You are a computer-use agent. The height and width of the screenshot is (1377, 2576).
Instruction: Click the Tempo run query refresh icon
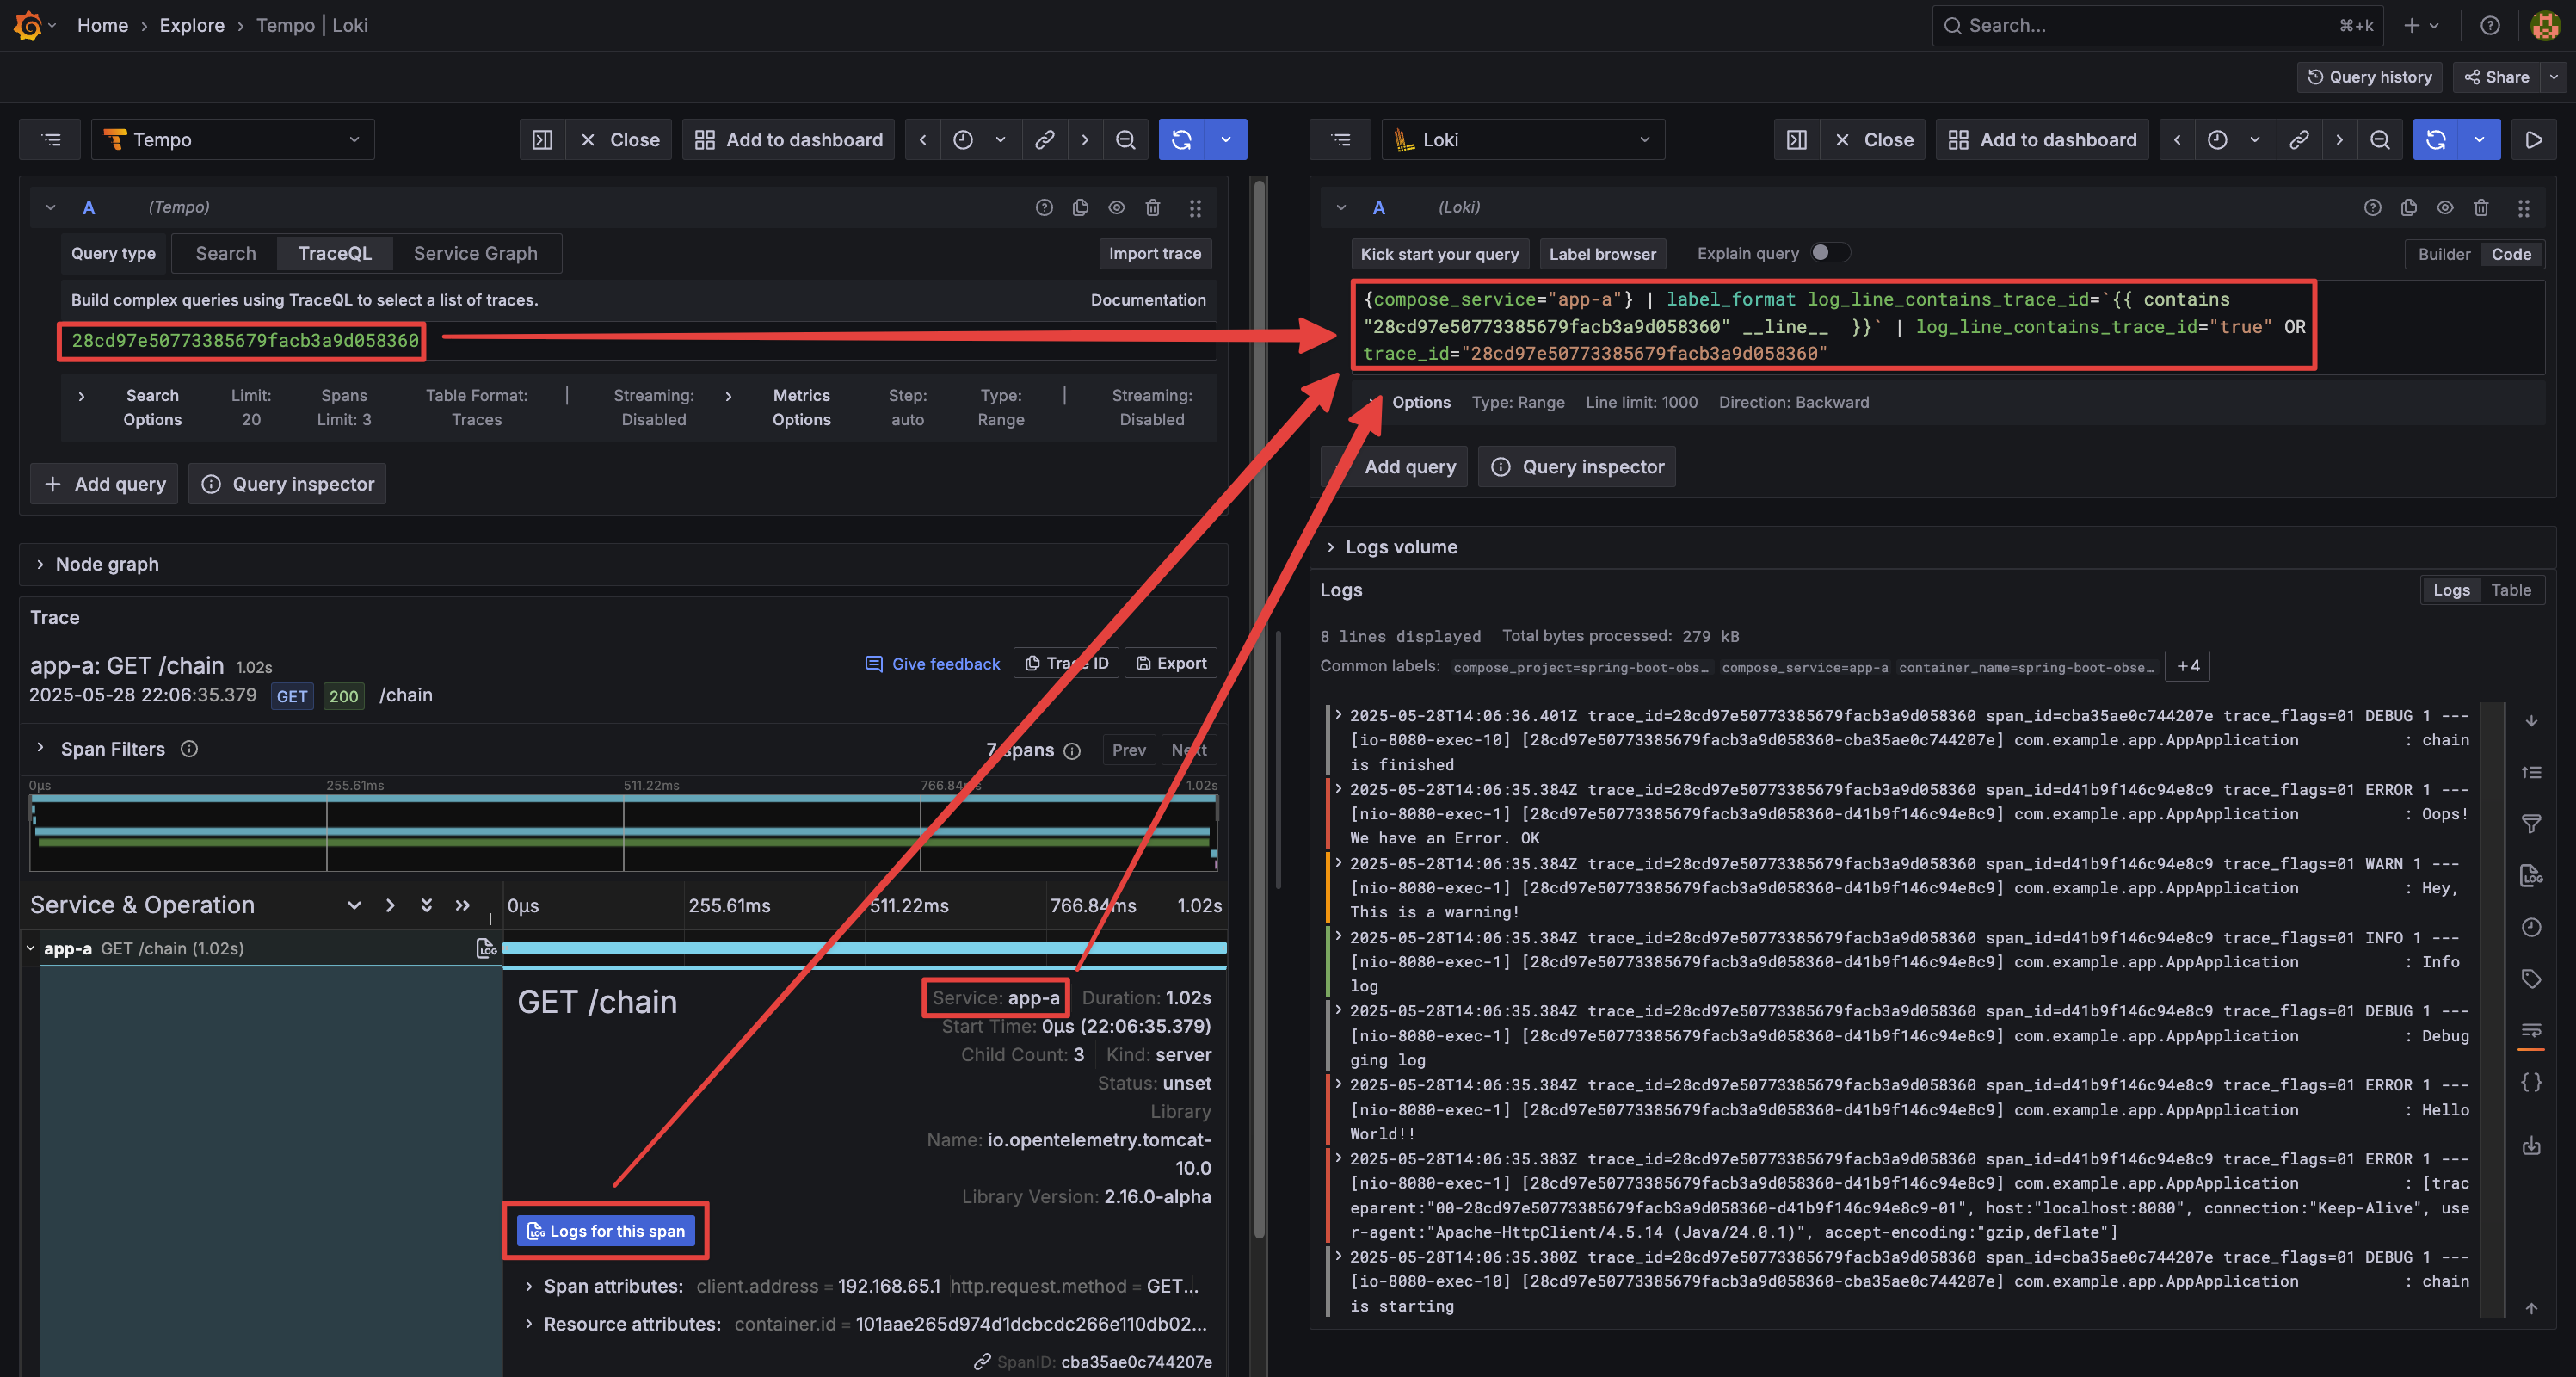click(x=1181, y=140)
